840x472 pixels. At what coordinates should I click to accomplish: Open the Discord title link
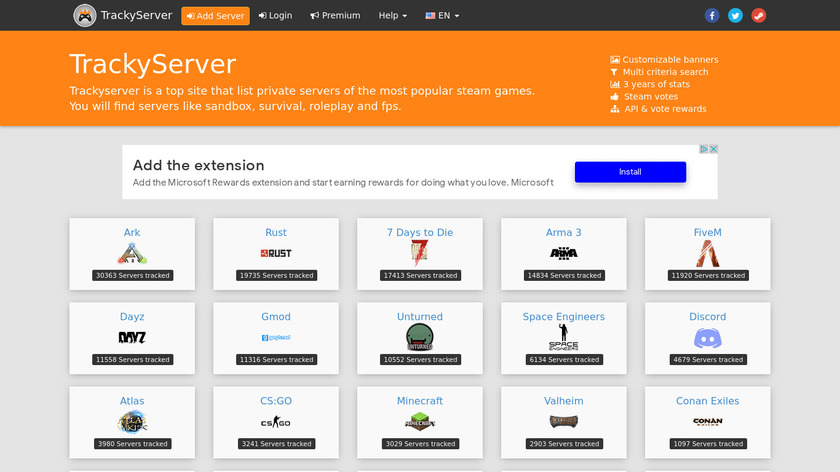(708, 317)
